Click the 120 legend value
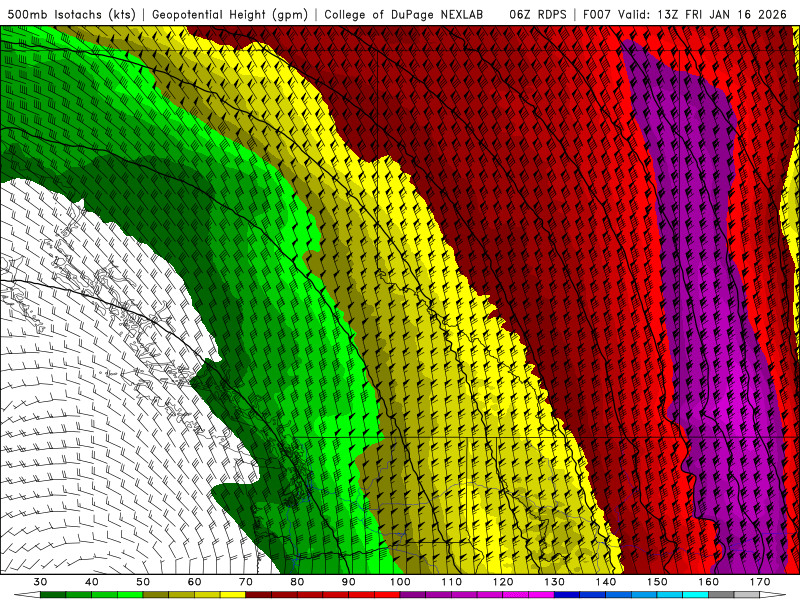This screenshot has width=800, height=600. pos(503,582)
